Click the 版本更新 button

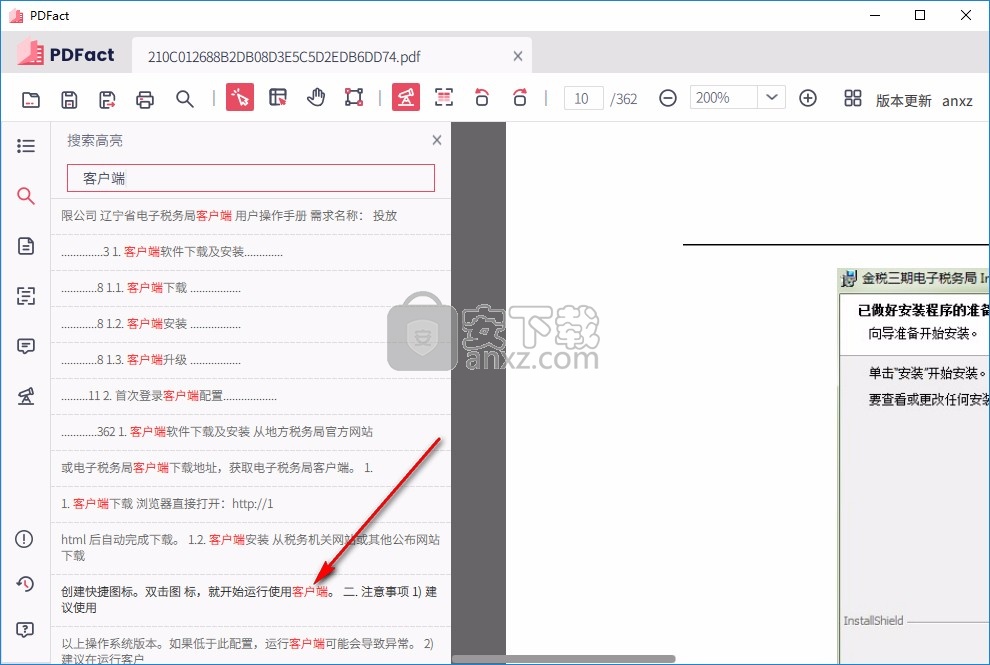point(903,101)
